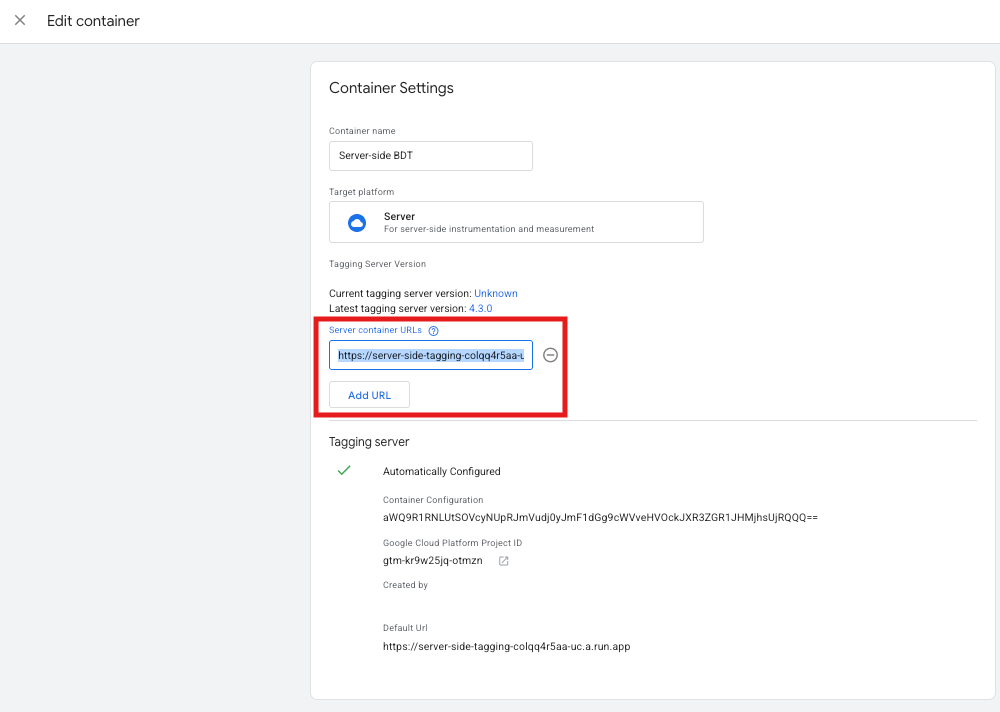Click the Tagging Server Version label
This screenshot has height=712, width=1000.
(x=377, y=263)
